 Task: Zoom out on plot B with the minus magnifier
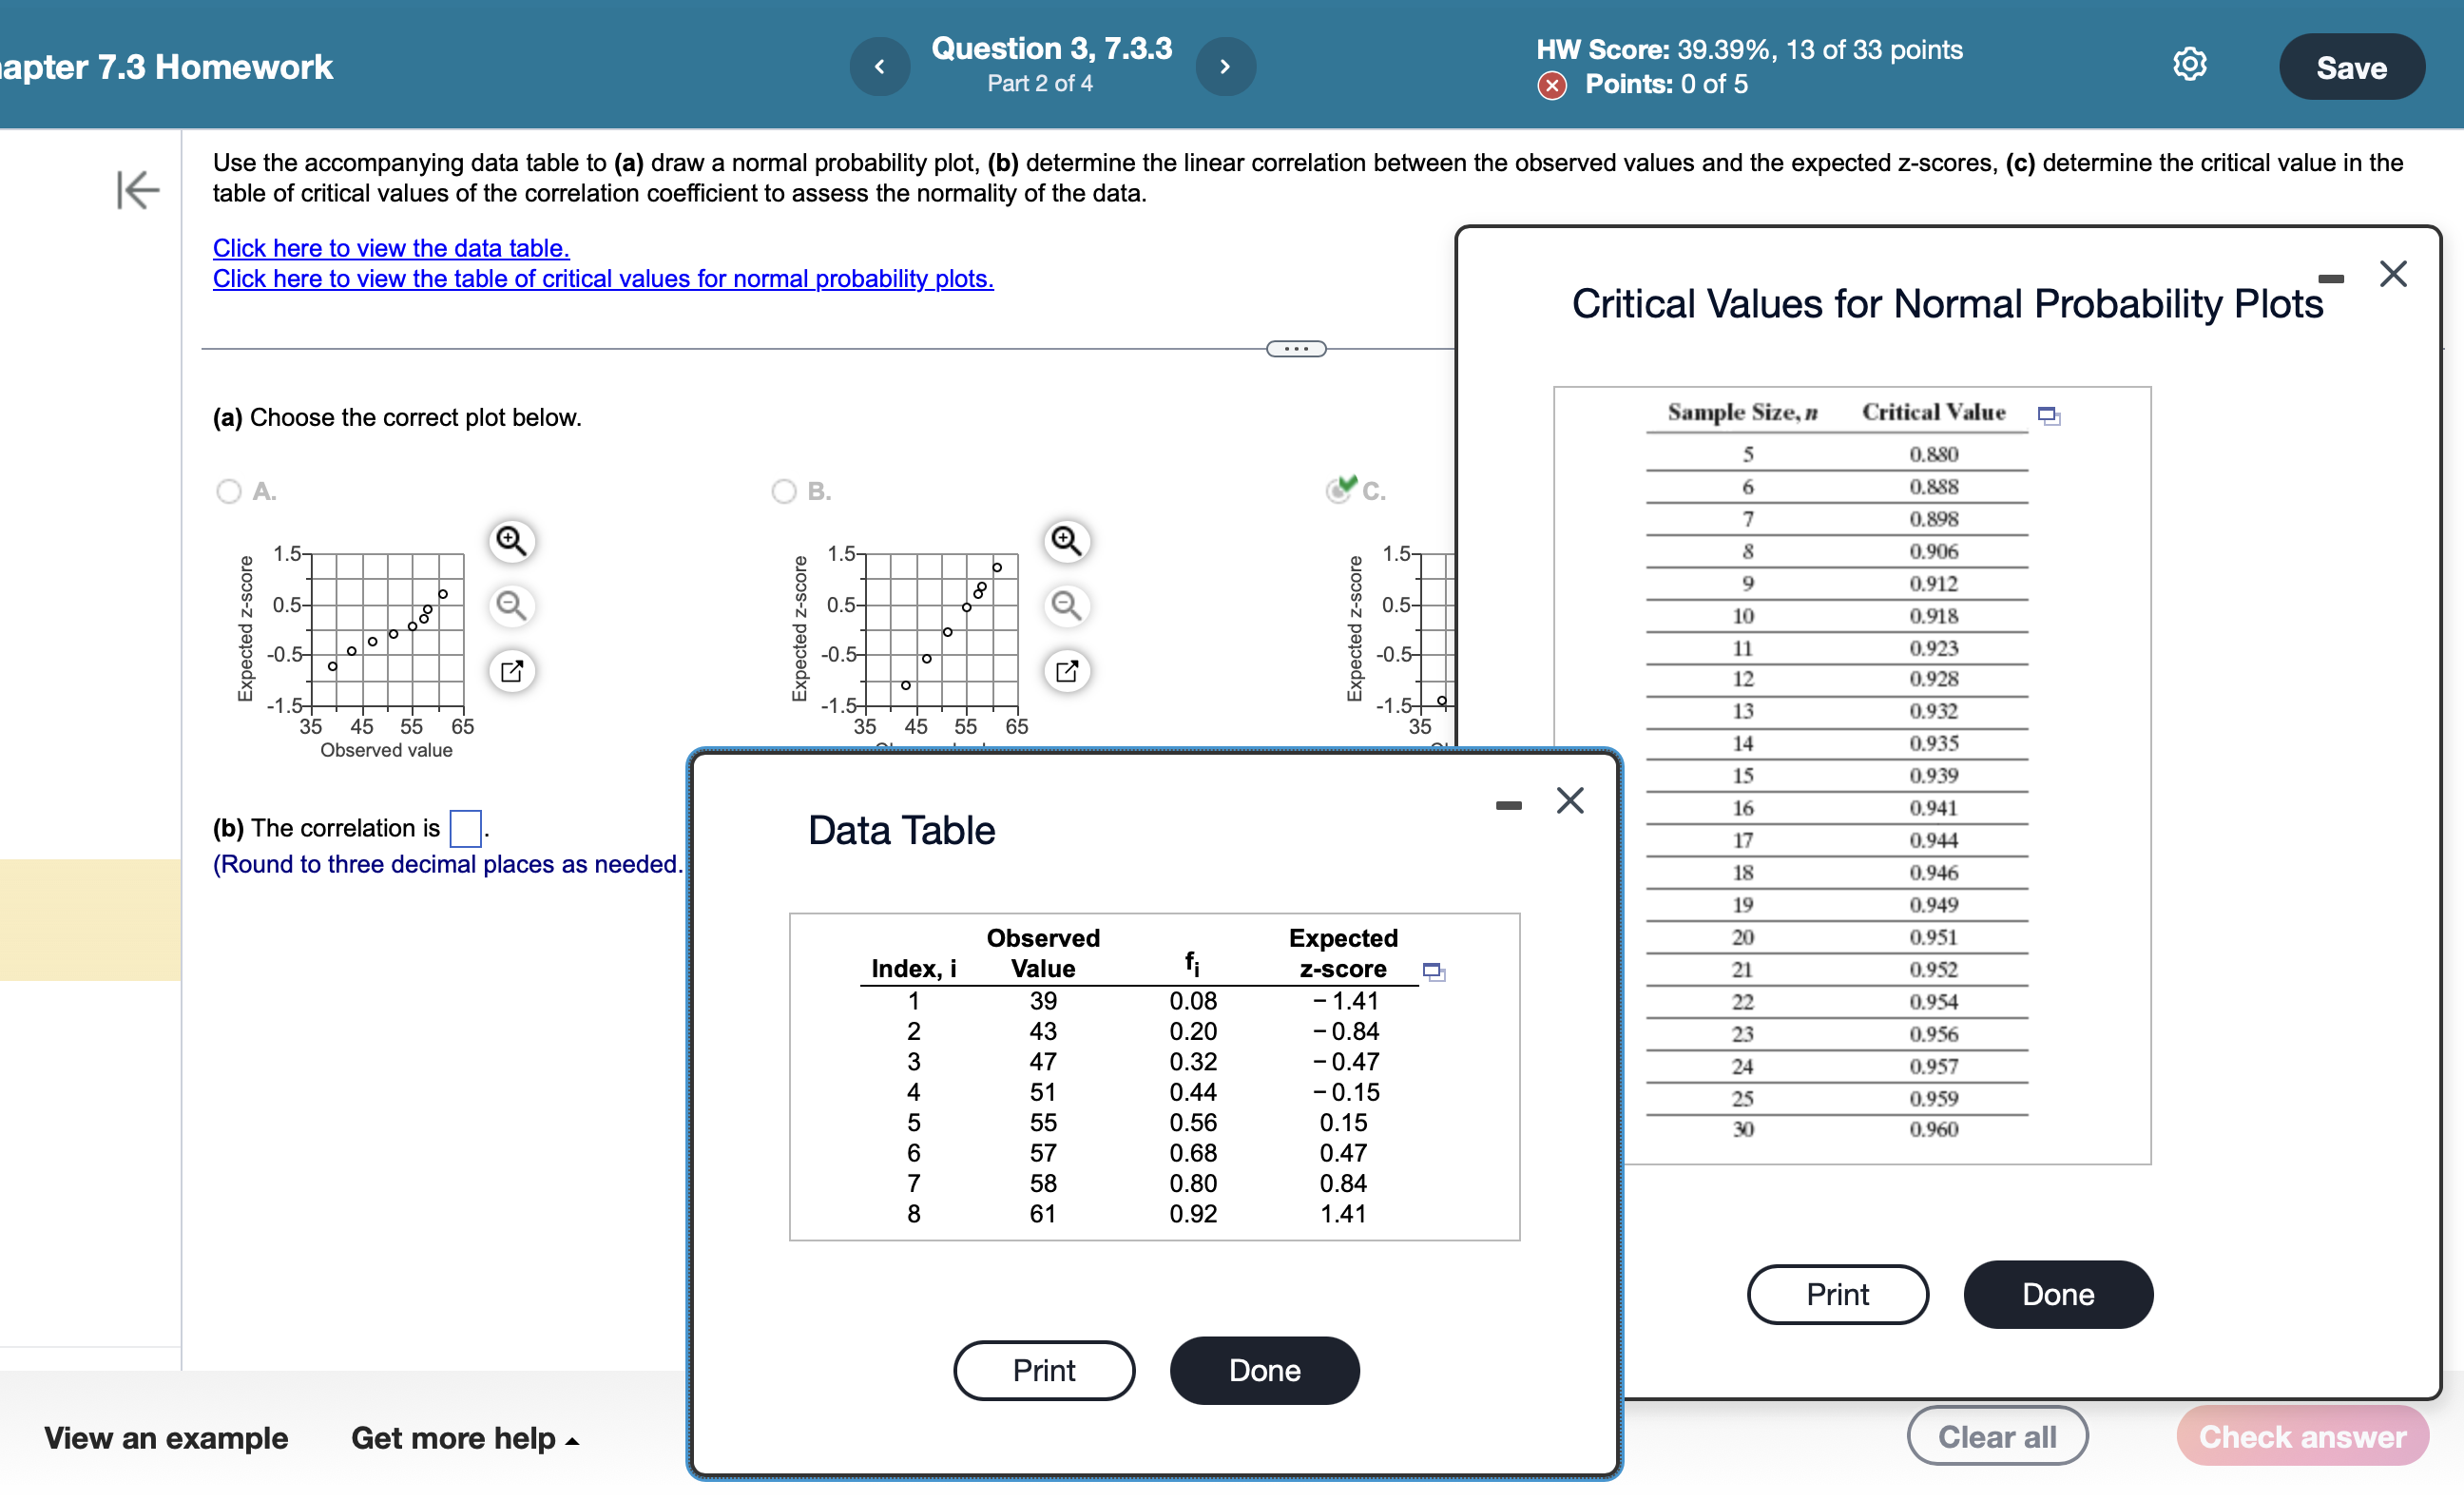(1067, 605)
